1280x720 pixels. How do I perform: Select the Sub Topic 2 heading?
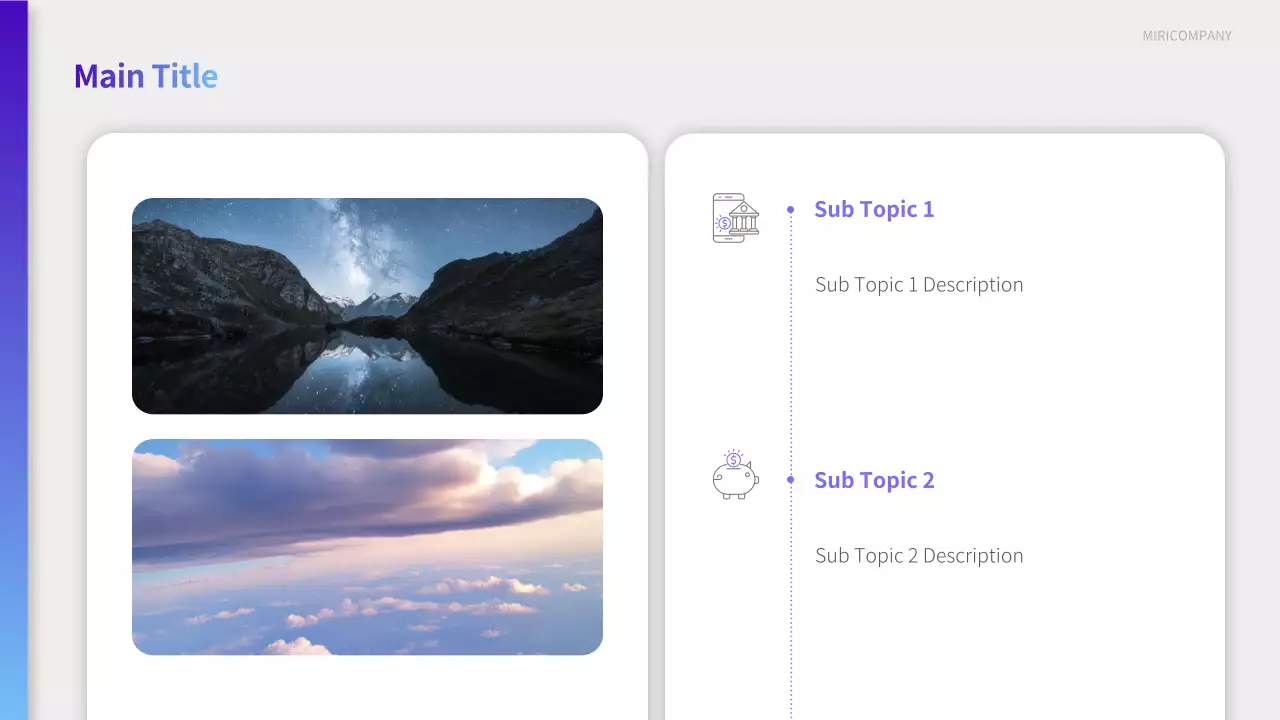point(874,480)
